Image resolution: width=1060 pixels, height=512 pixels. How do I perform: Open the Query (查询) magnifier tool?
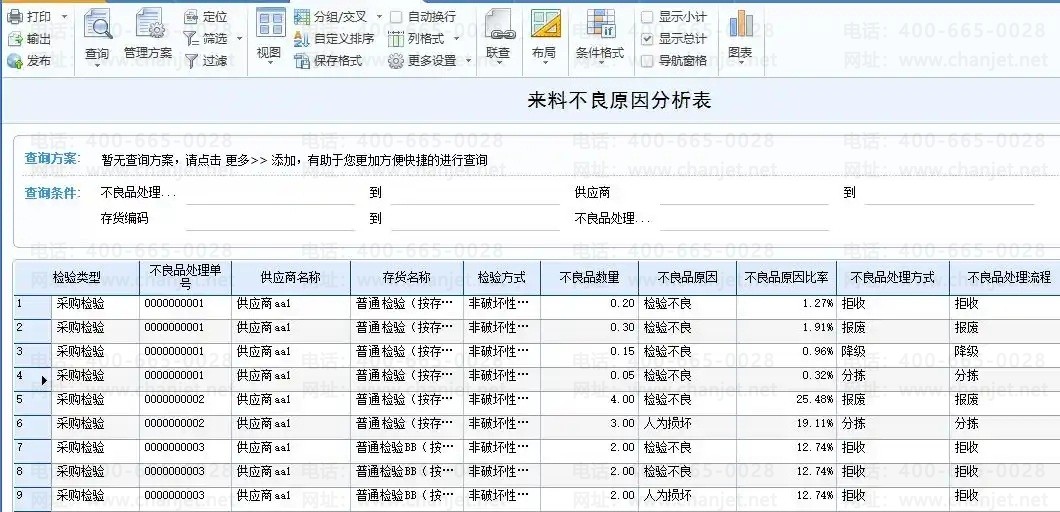click(97, 24)
